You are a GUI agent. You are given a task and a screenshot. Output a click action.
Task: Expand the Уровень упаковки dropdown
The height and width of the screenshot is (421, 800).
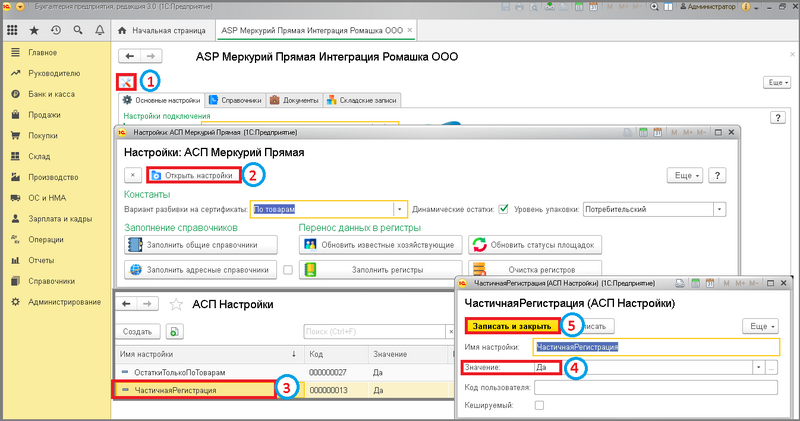click(x=719, y=209)
